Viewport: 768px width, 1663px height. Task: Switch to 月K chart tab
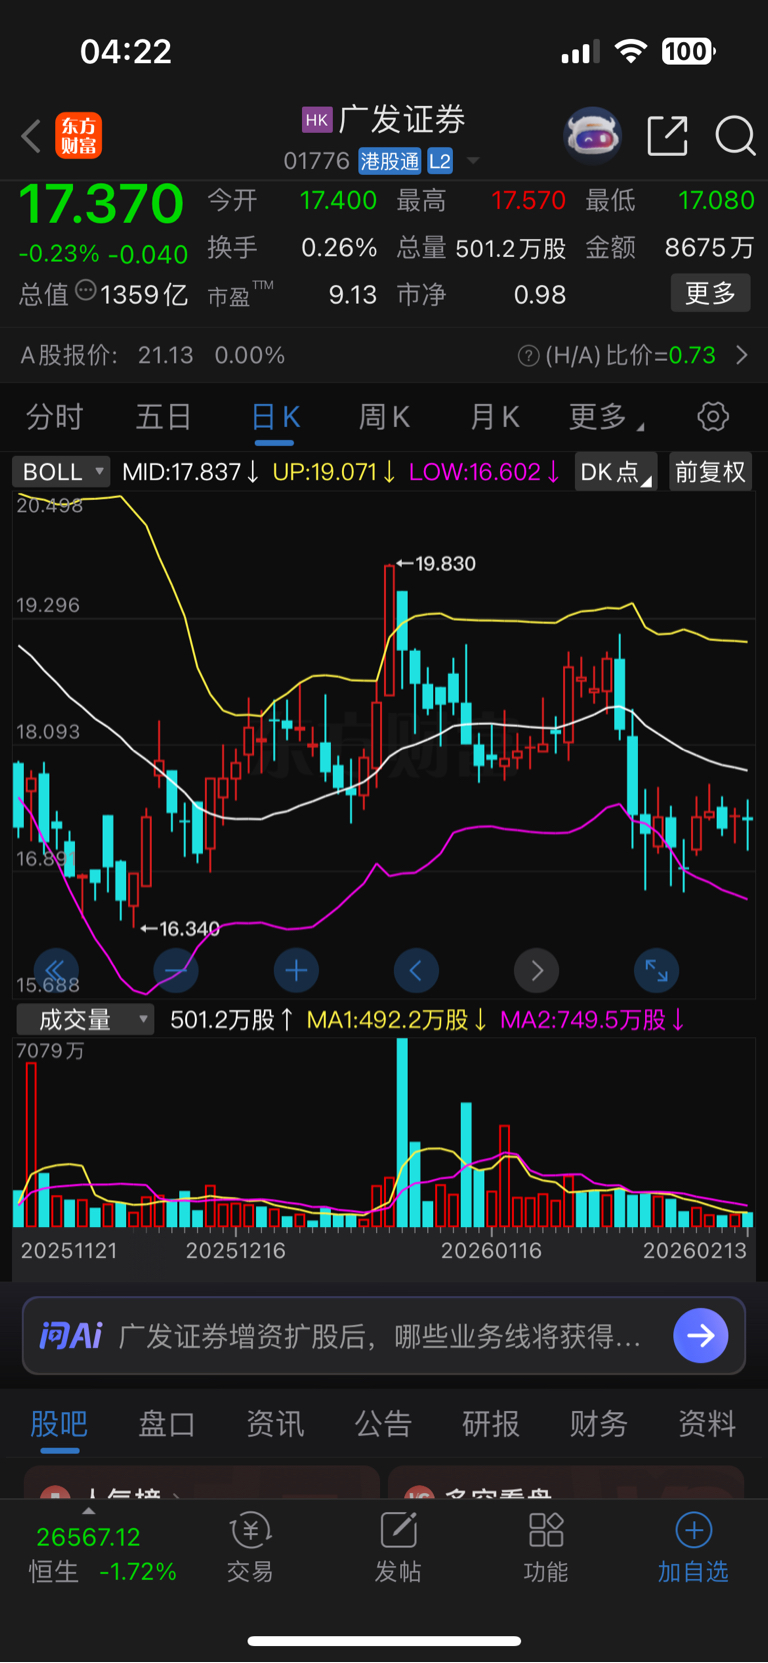(495, 417)
